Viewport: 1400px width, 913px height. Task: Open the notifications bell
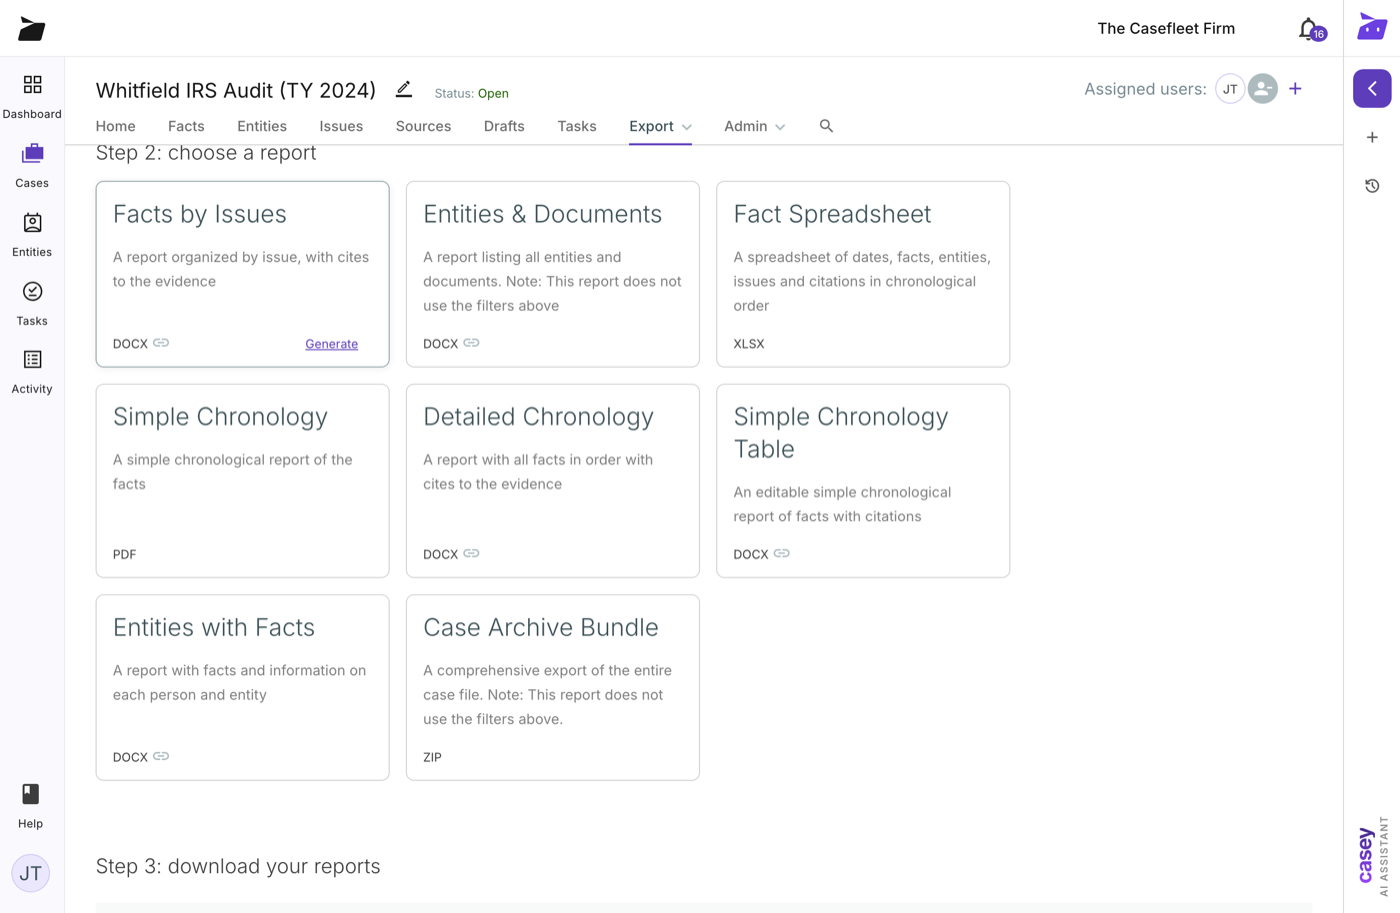tap(1309, 29)
